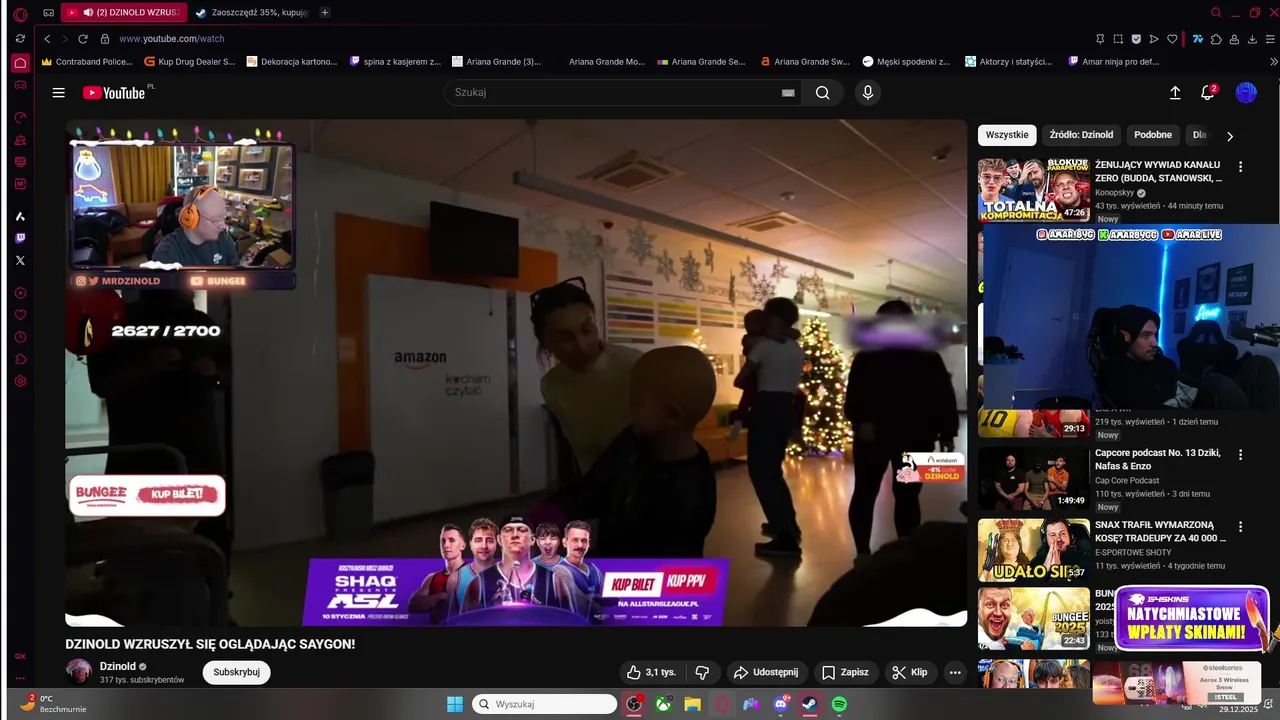Open Opera downloads icon
The image size is (1280, 720).
[x=1250, y=38]
